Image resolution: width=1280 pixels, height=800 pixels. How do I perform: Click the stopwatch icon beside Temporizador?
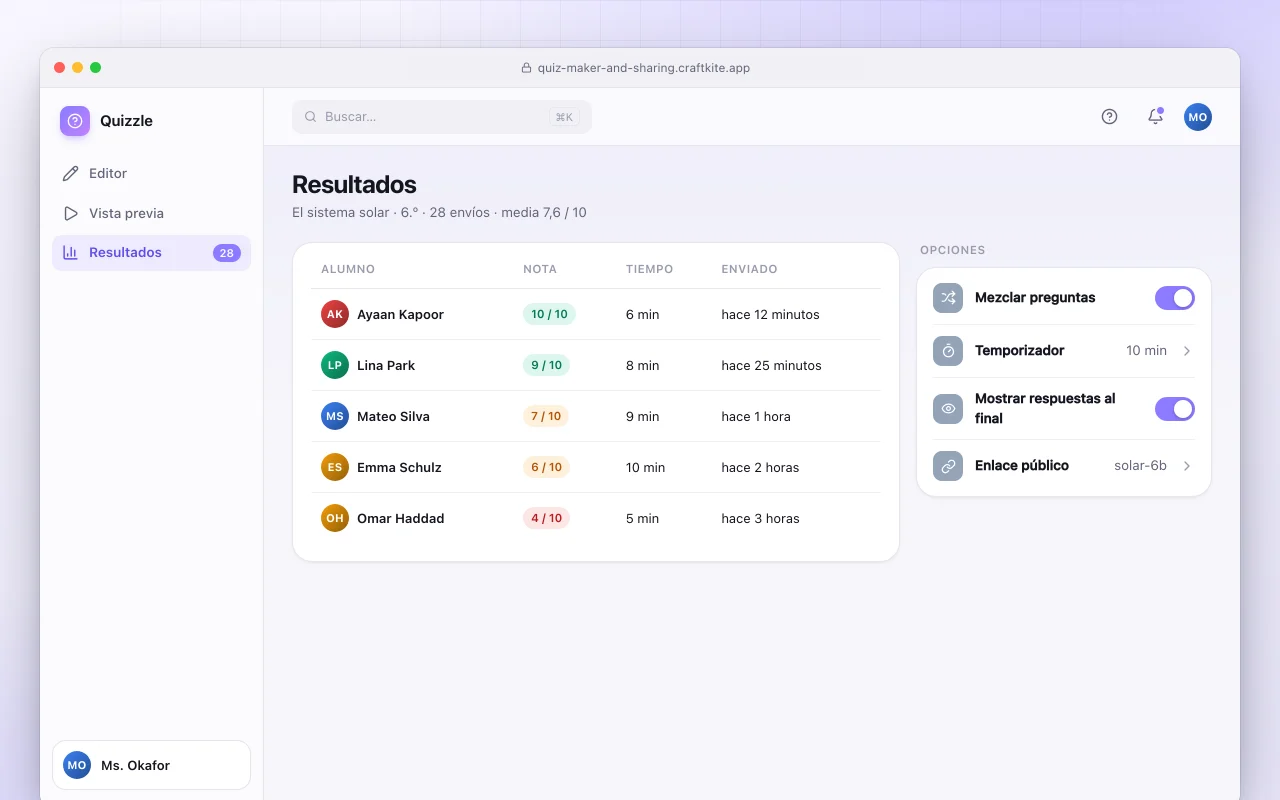coord(948,351)
